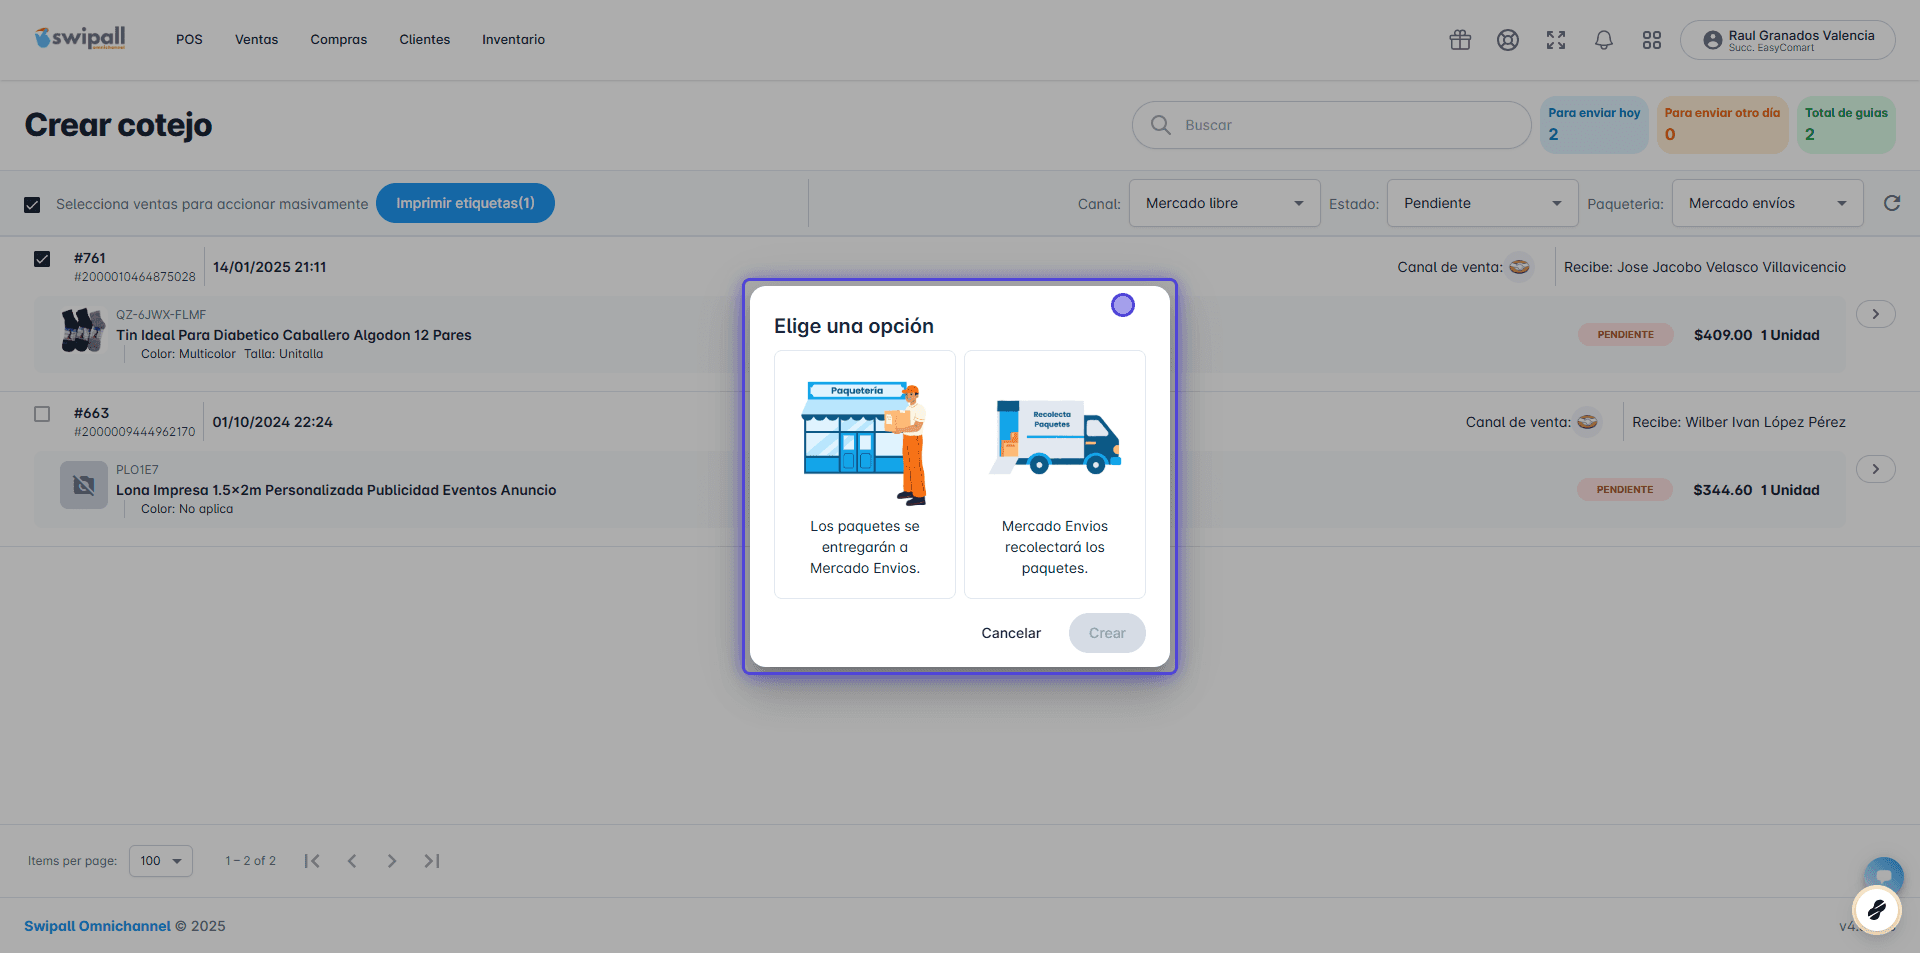Expand order #761 details chevron
1920x953 pixels.
coord(1876,314)
